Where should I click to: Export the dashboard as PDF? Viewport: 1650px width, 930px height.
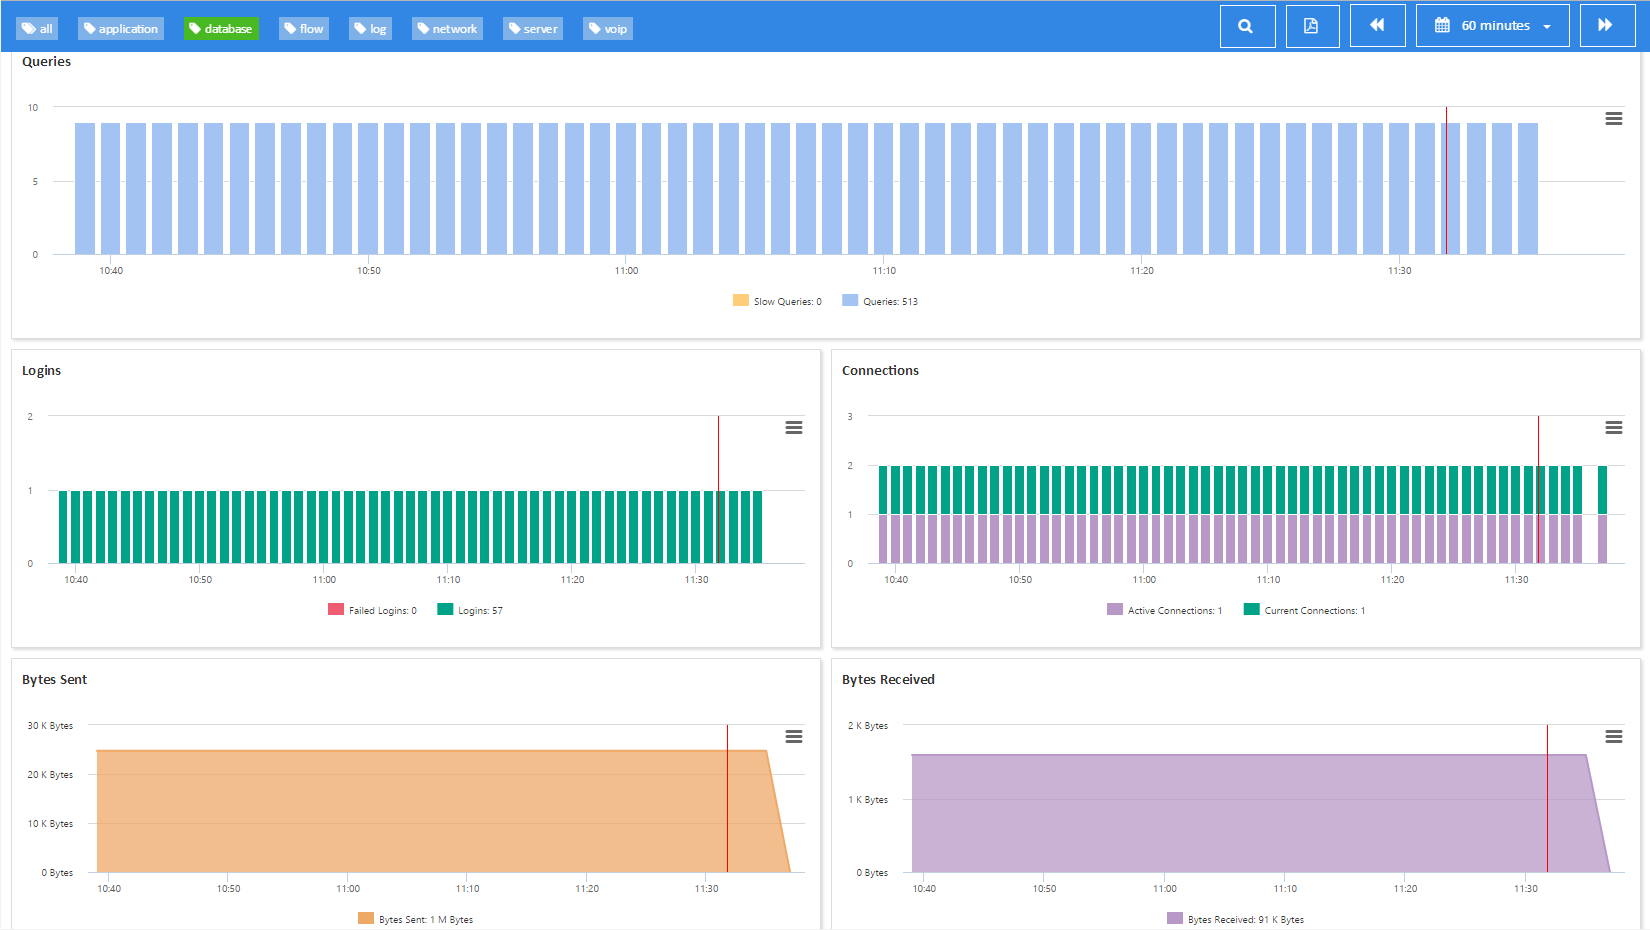1312,25
